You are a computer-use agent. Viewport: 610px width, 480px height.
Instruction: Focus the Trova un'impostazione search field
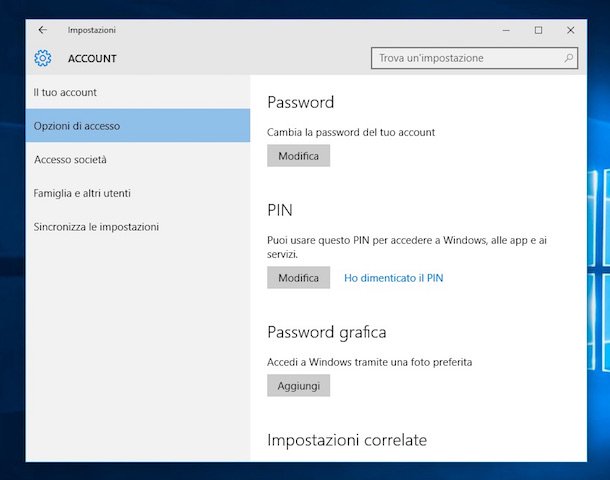pos(474,58)
